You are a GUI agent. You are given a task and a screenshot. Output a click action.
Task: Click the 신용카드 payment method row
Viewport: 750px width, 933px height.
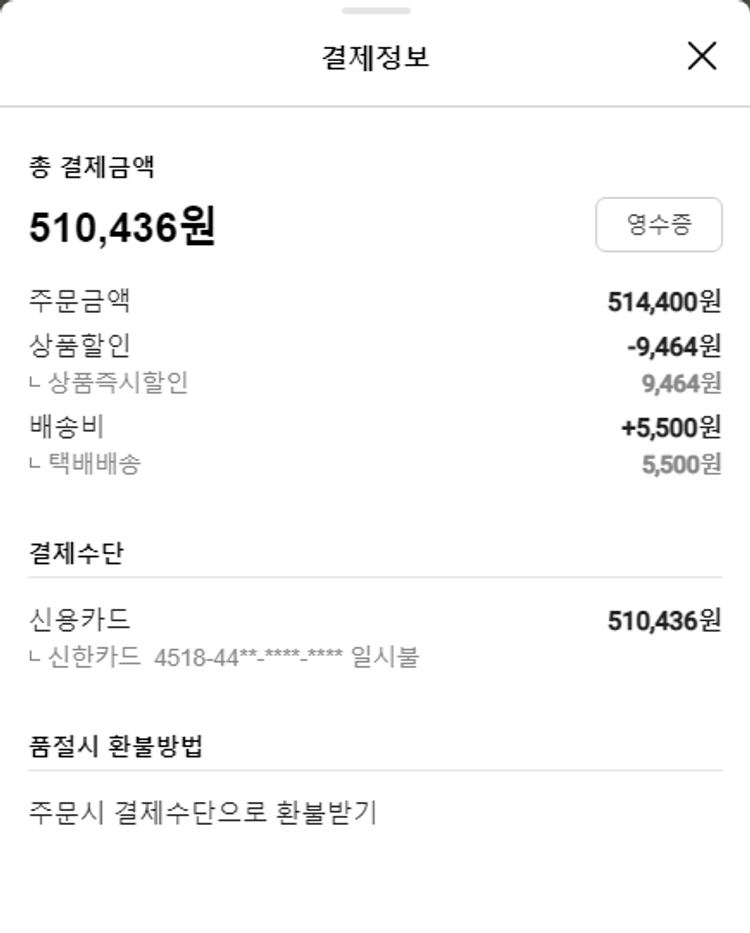point(80,620)
